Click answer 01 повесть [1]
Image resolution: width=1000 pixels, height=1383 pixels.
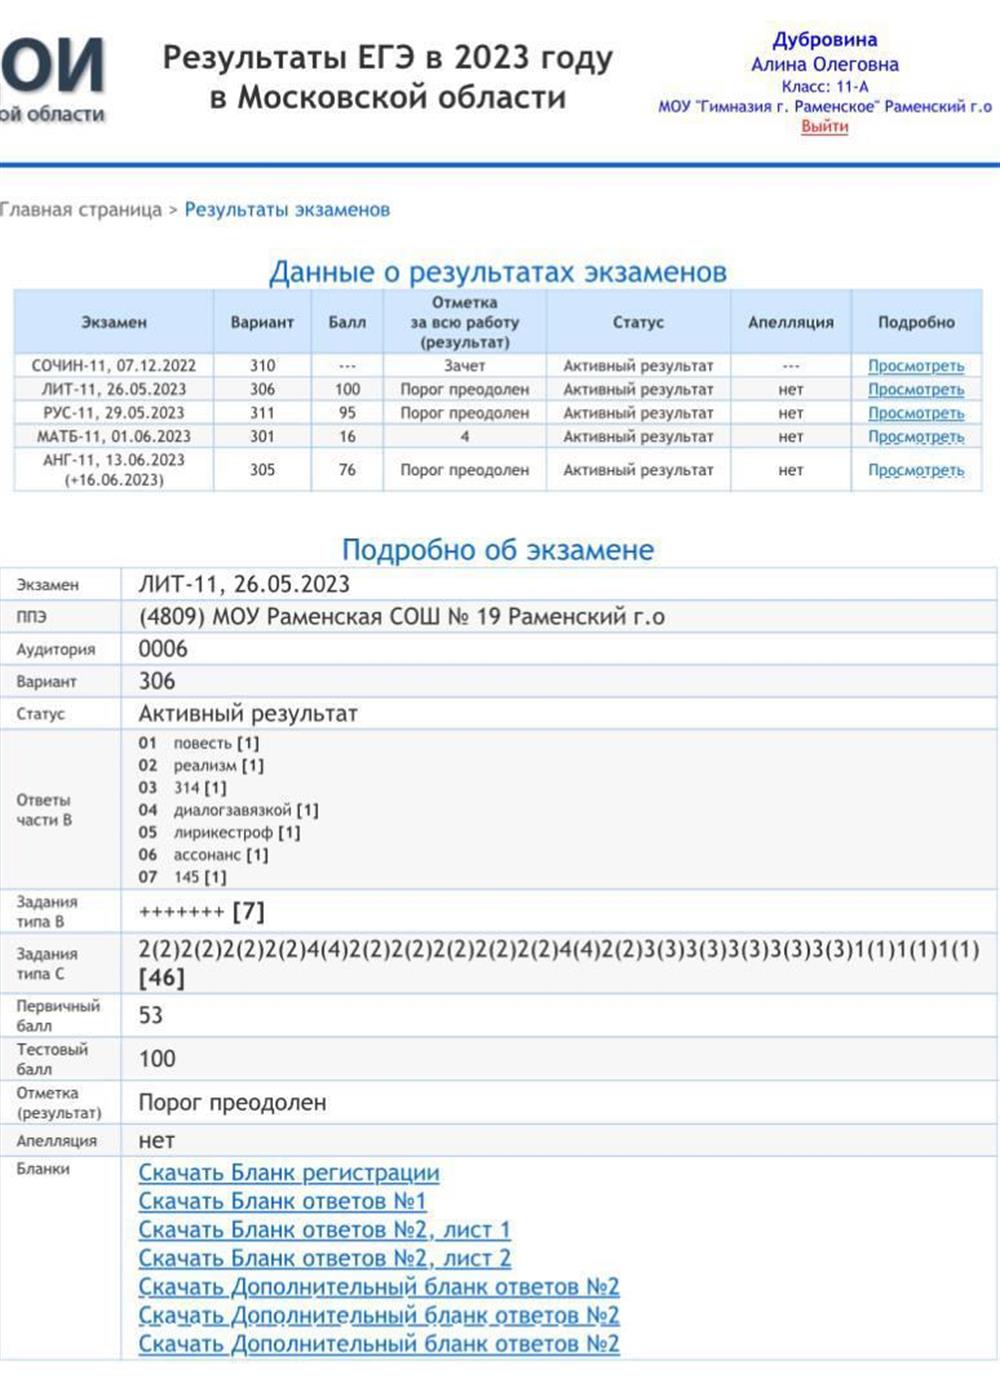click(199, 743)
